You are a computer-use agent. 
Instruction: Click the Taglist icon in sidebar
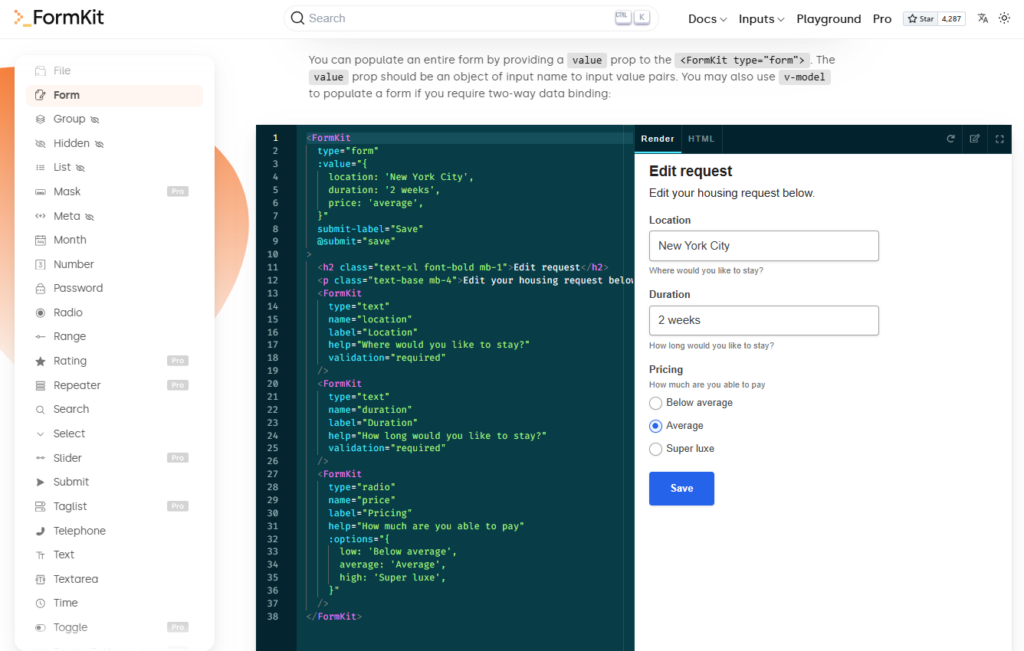tap(40, 507)
